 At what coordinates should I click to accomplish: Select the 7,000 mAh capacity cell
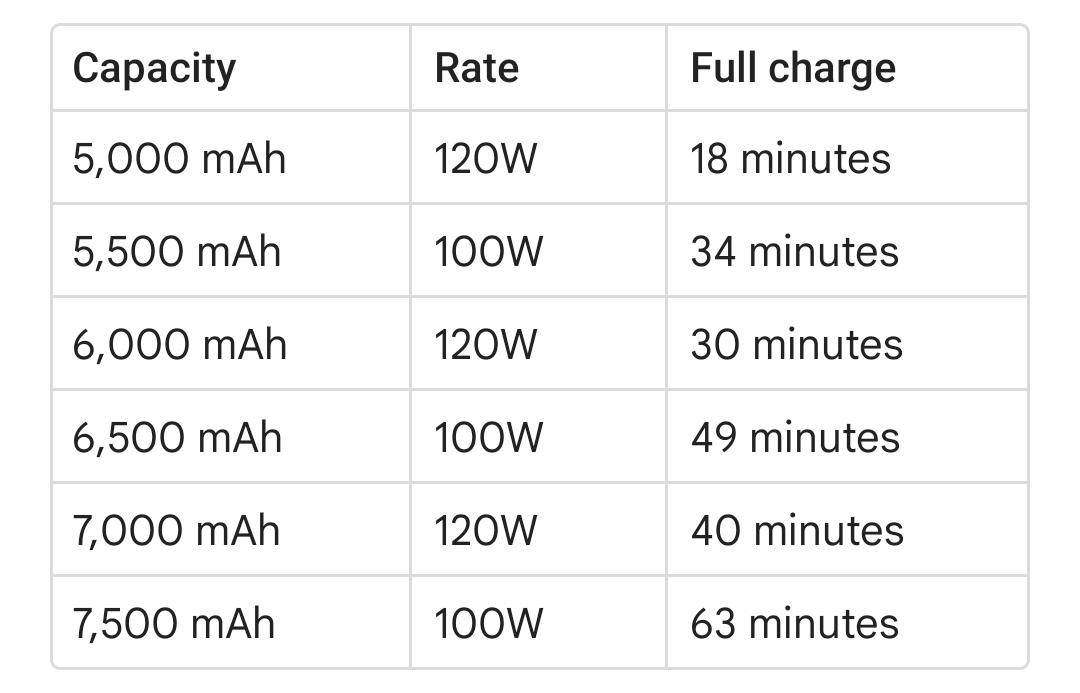(176, 530)
